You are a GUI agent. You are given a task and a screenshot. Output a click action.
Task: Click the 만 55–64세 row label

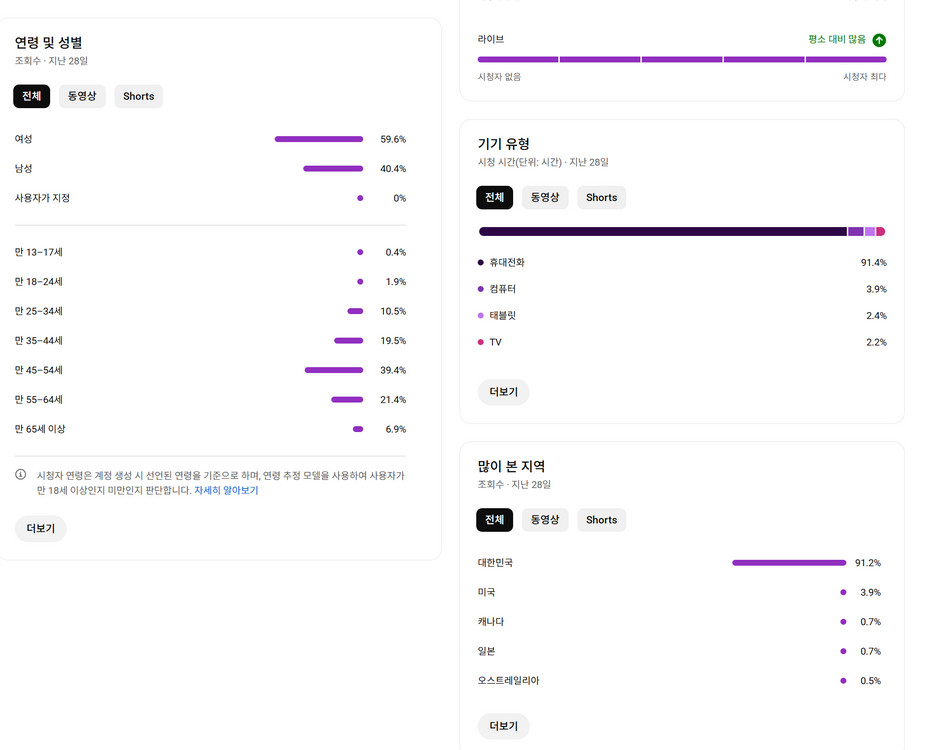pyautogui.click(x=39, y=399)
